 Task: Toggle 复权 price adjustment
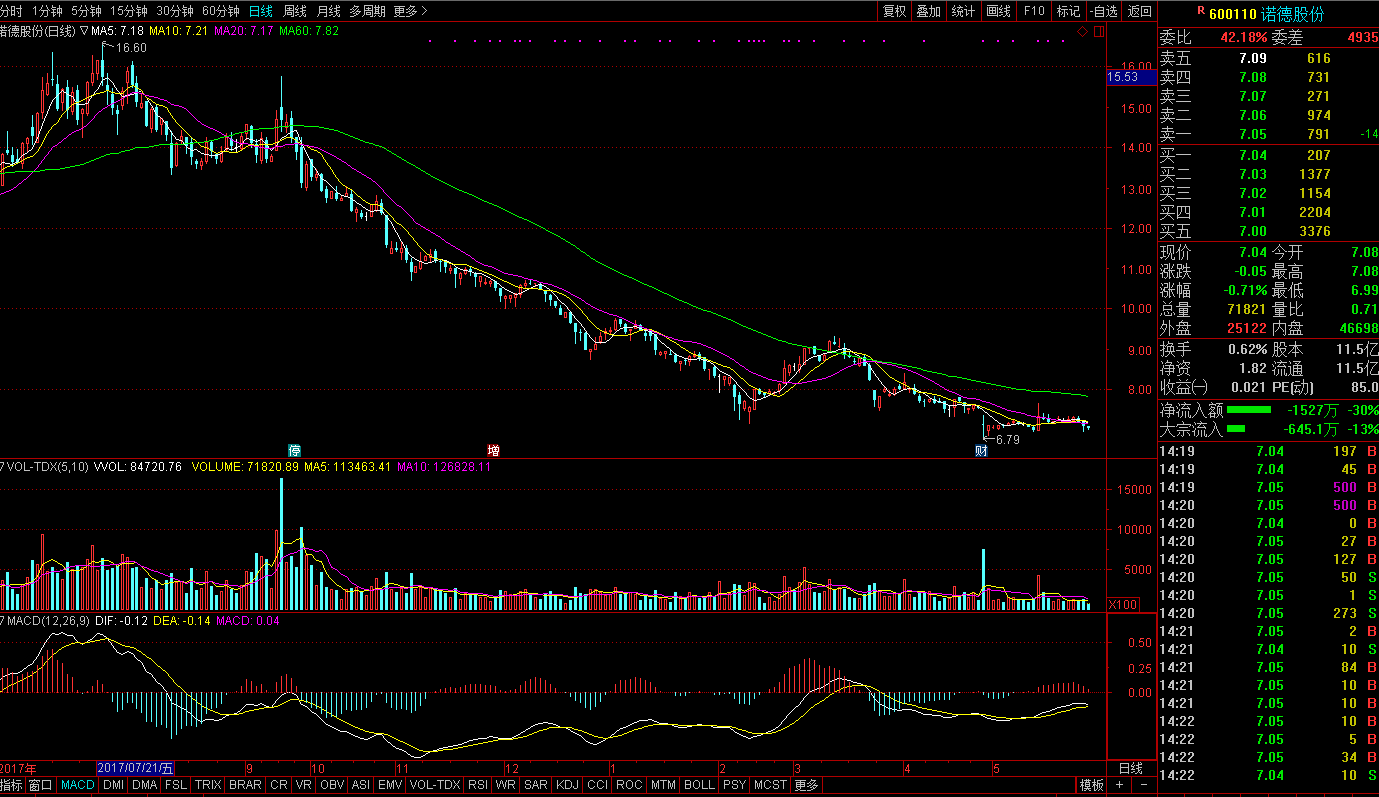pos(894,11)
